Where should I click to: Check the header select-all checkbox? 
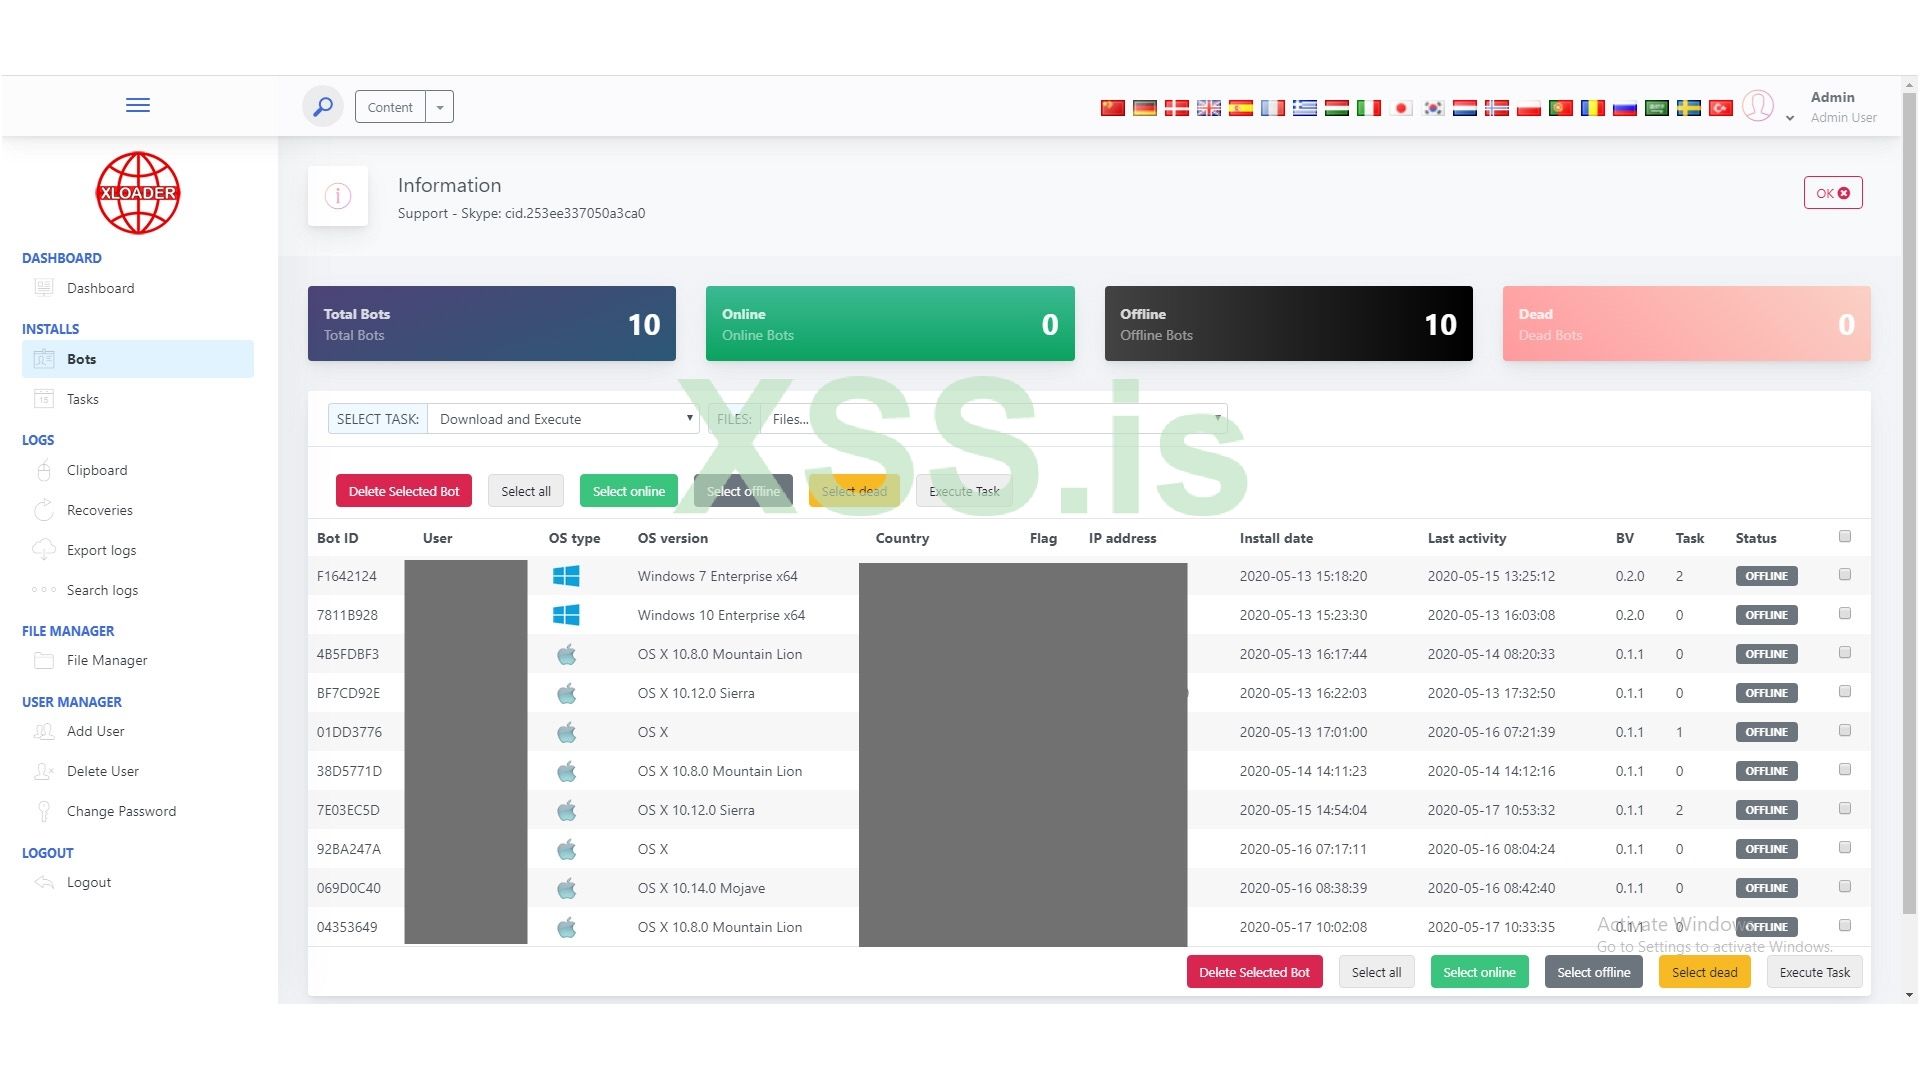point(1845,537)
